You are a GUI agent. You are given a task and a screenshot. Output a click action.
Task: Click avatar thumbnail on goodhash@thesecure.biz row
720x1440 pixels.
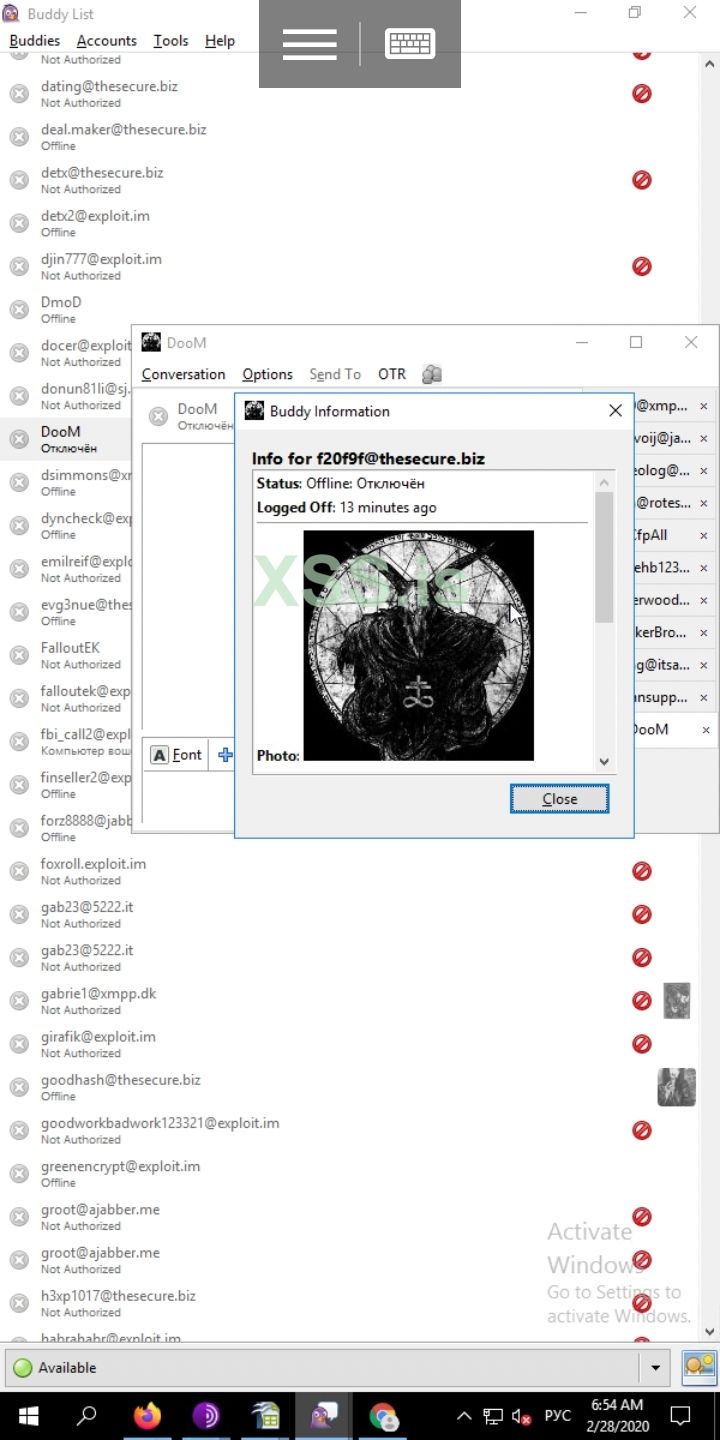[x=676, y=1087]
